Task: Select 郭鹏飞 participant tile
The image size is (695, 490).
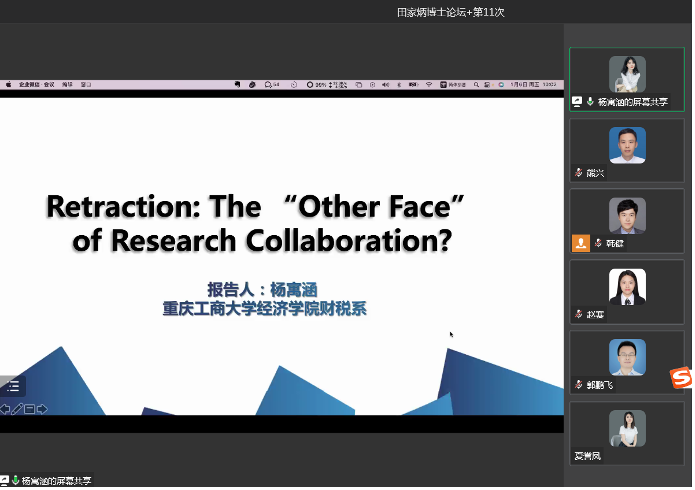Action: coord(627,358)
